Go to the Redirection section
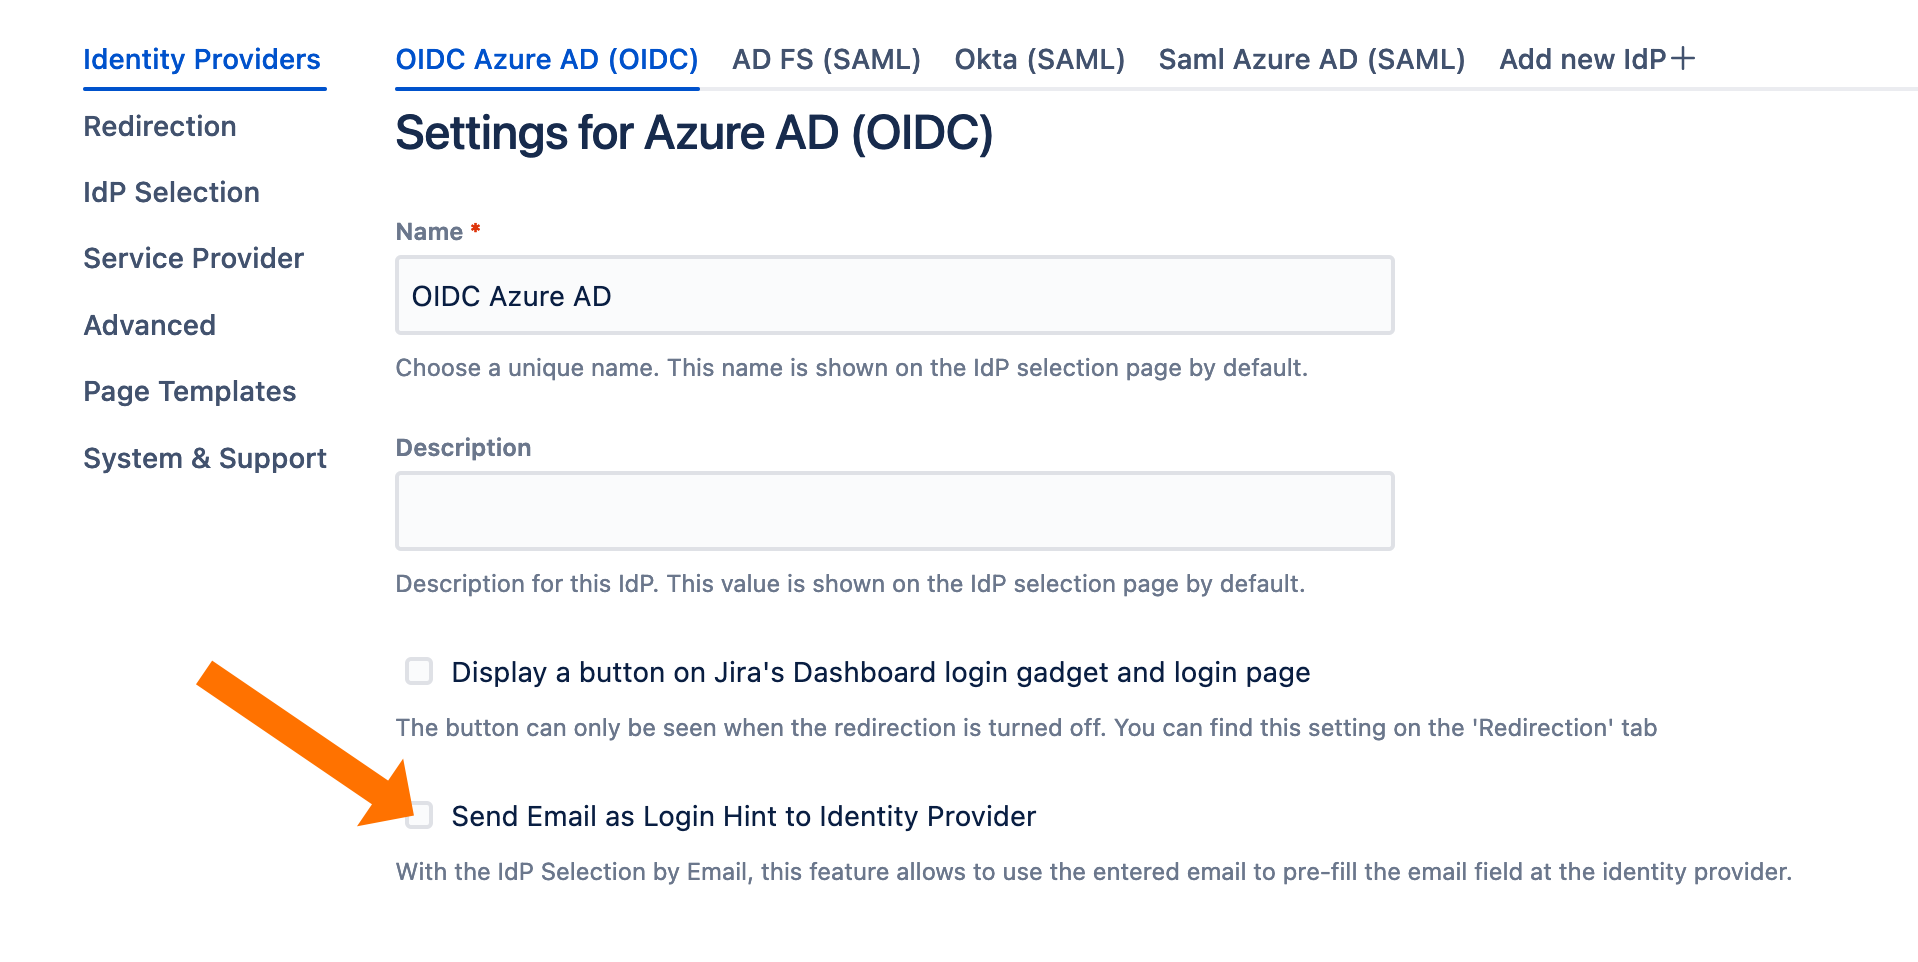 [160, 127]
